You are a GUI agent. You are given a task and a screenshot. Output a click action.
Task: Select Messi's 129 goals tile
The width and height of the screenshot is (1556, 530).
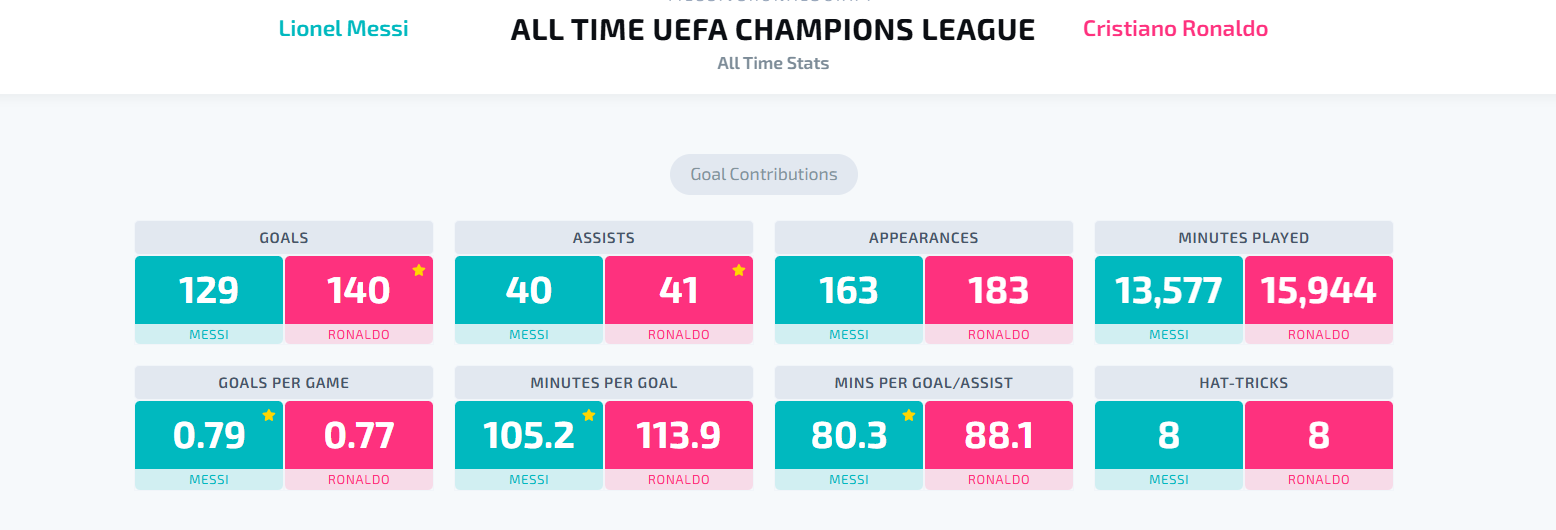209,290
